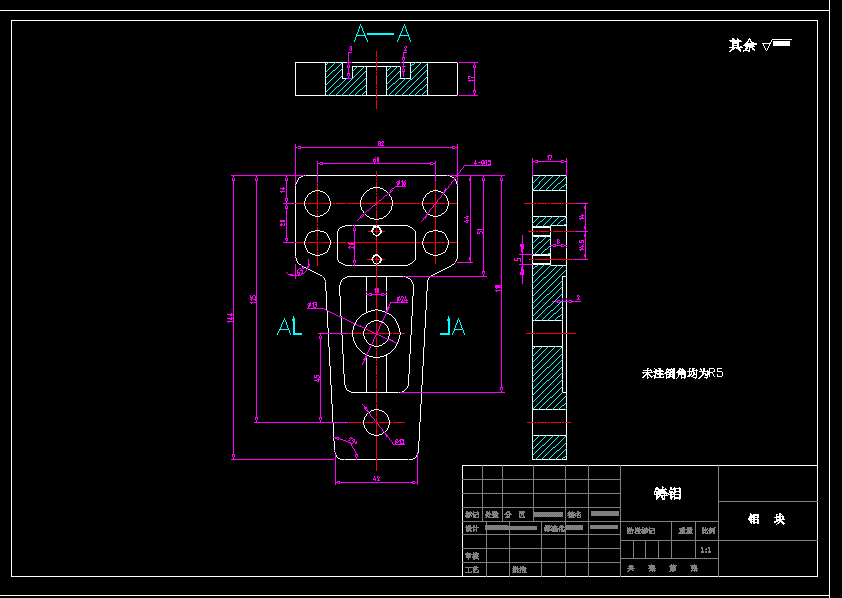Screen dimensions: 842x598
Task: Click the 工艺 row label
Action: tap(471, 569)
